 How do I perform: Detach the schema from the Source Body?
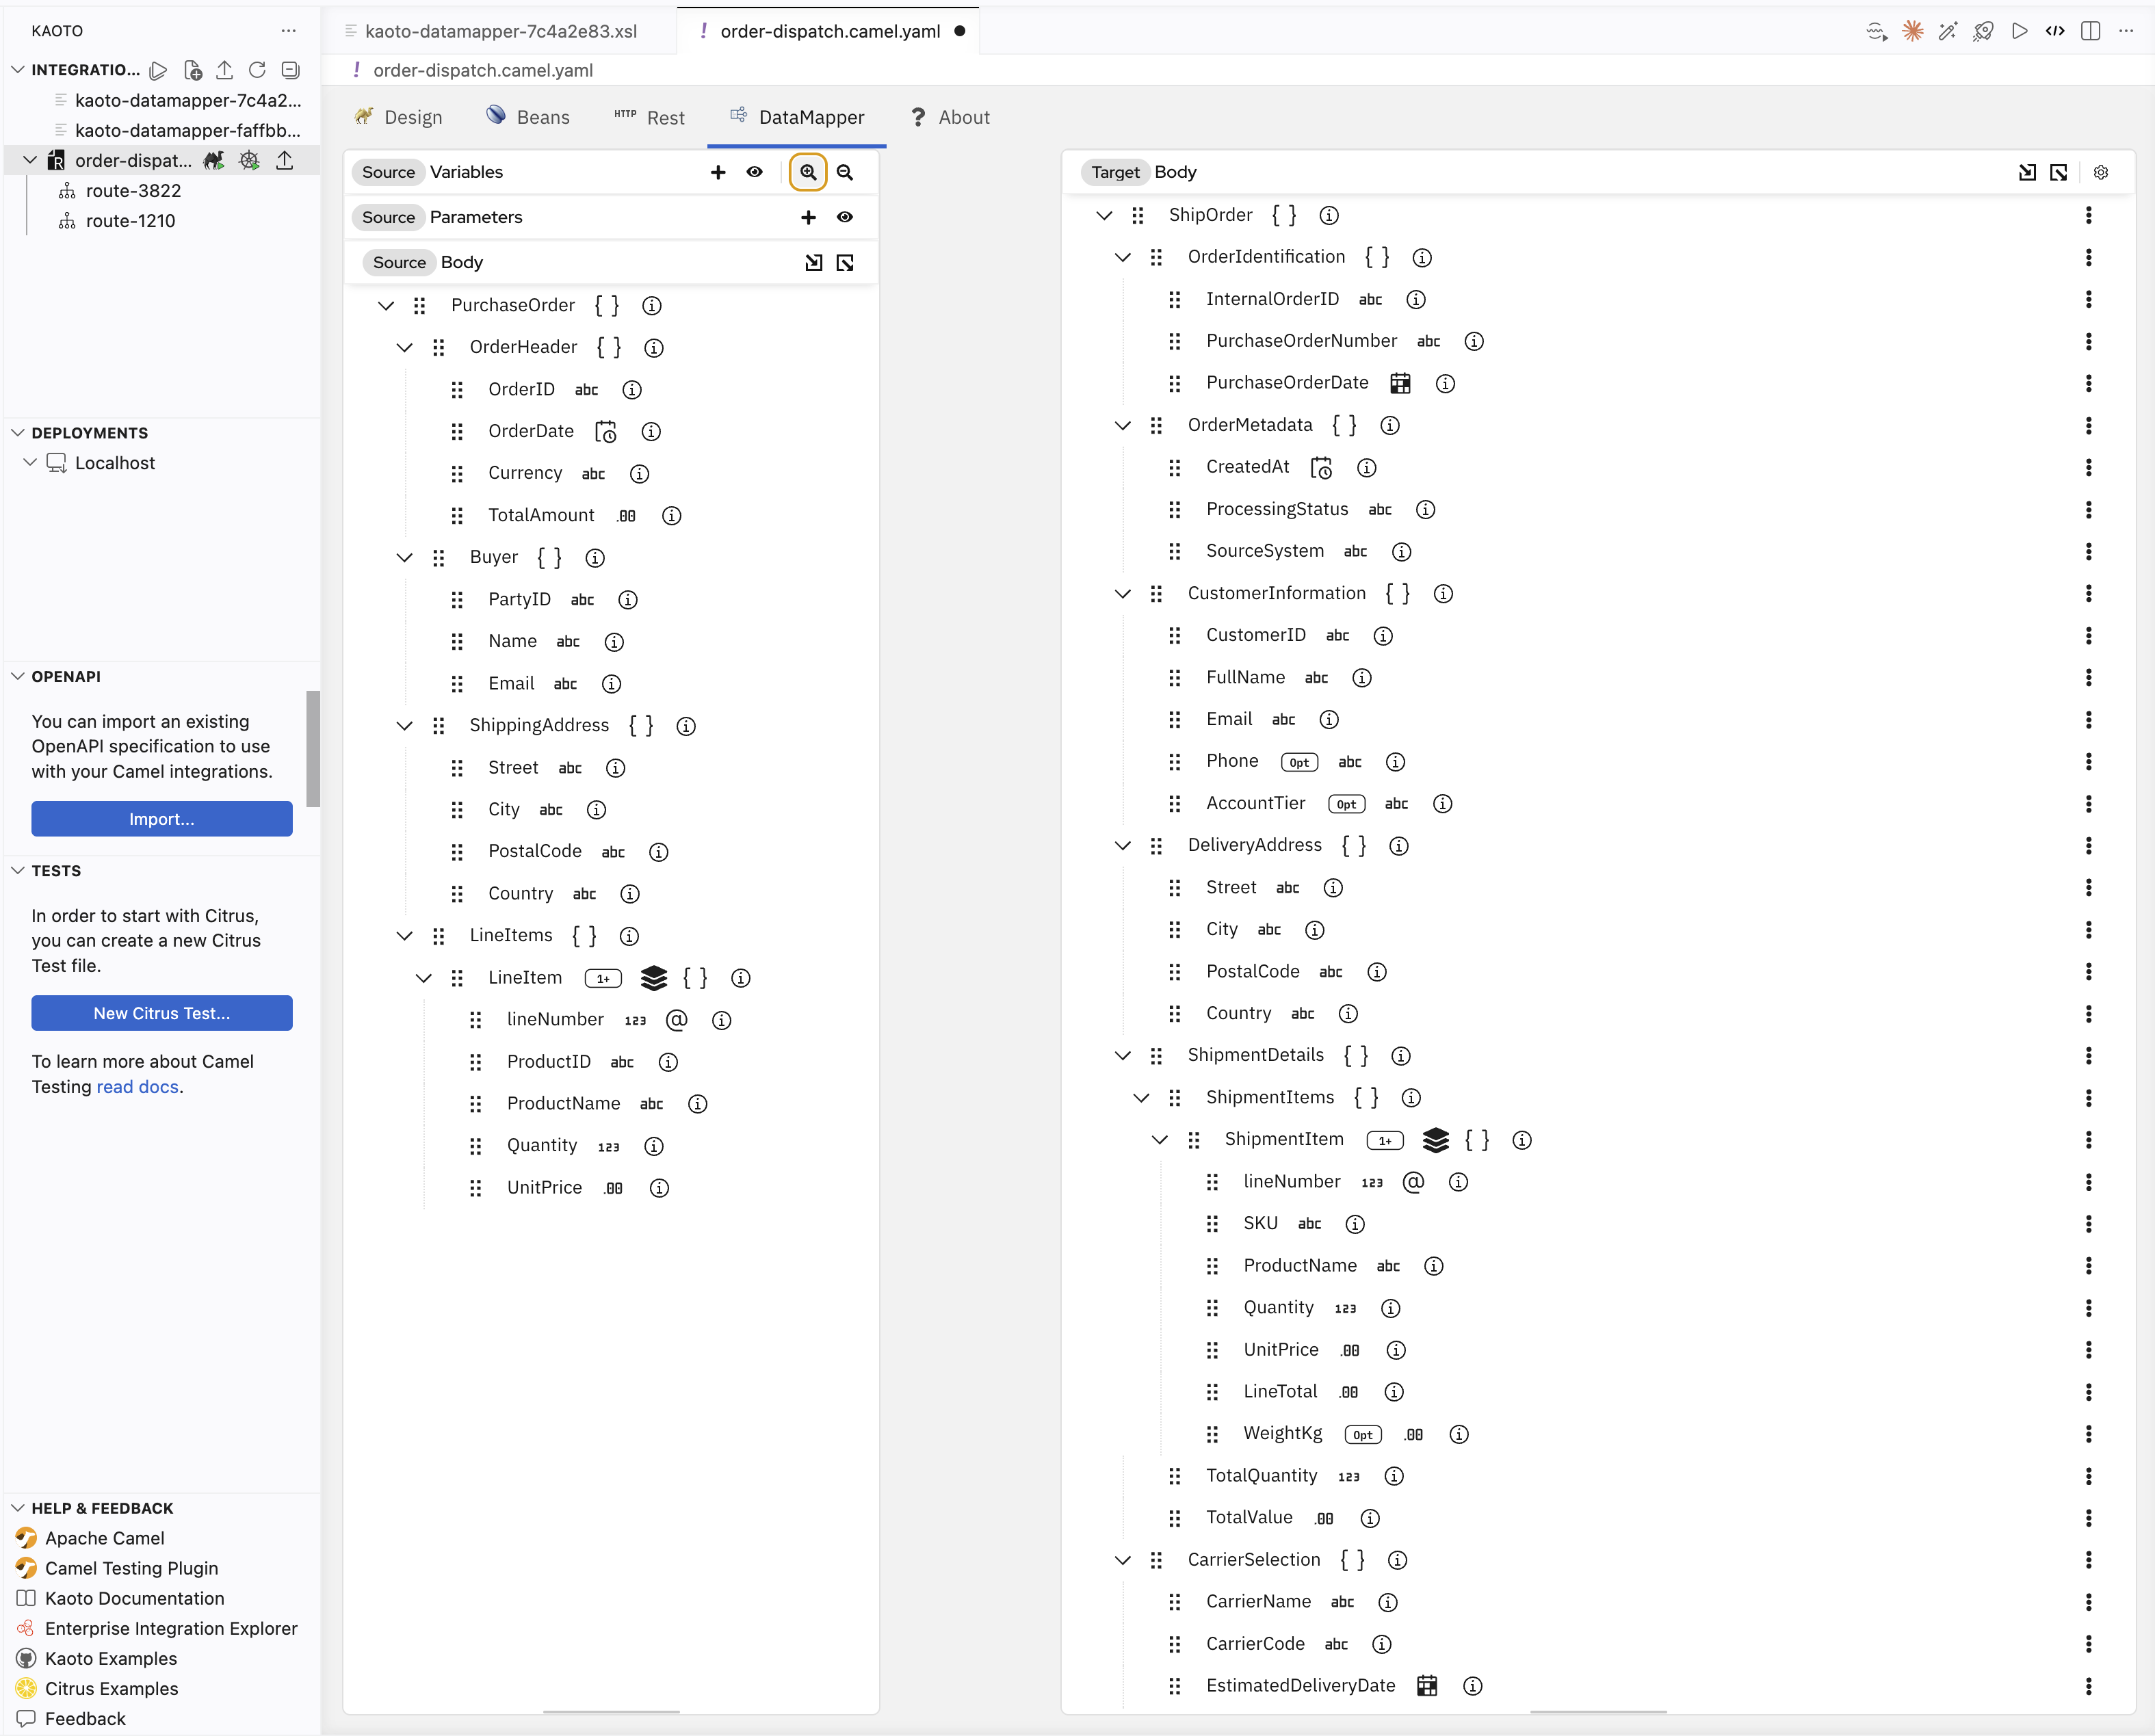pyautogui.click(x=844, y=262)
